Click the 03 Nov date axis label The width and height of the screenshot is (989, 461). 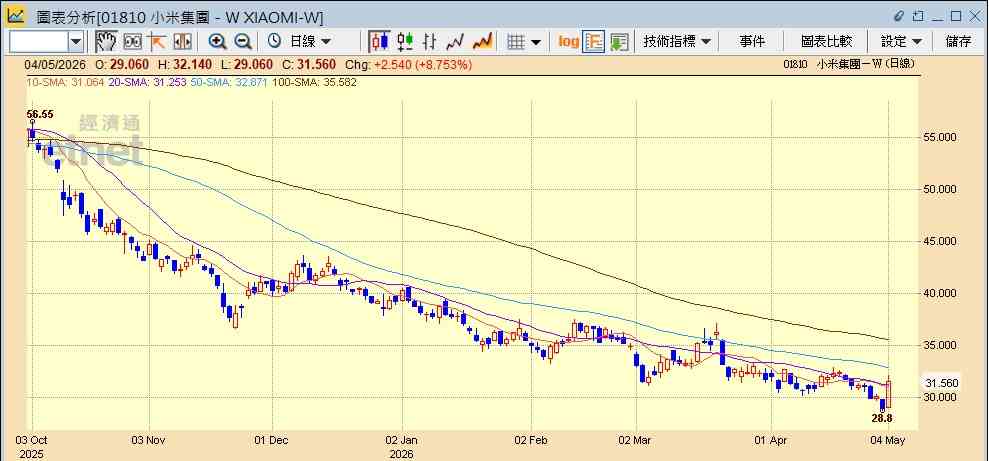149,441
